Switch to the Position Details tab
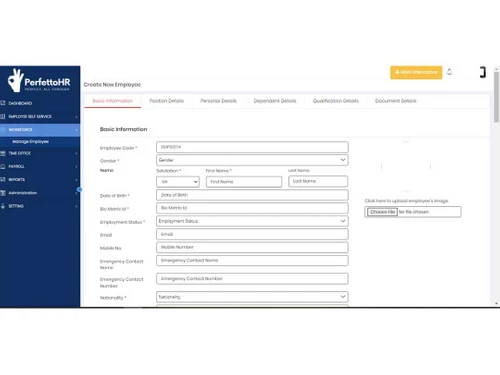Viewport: 500px width, 375px height. point(166,101)
